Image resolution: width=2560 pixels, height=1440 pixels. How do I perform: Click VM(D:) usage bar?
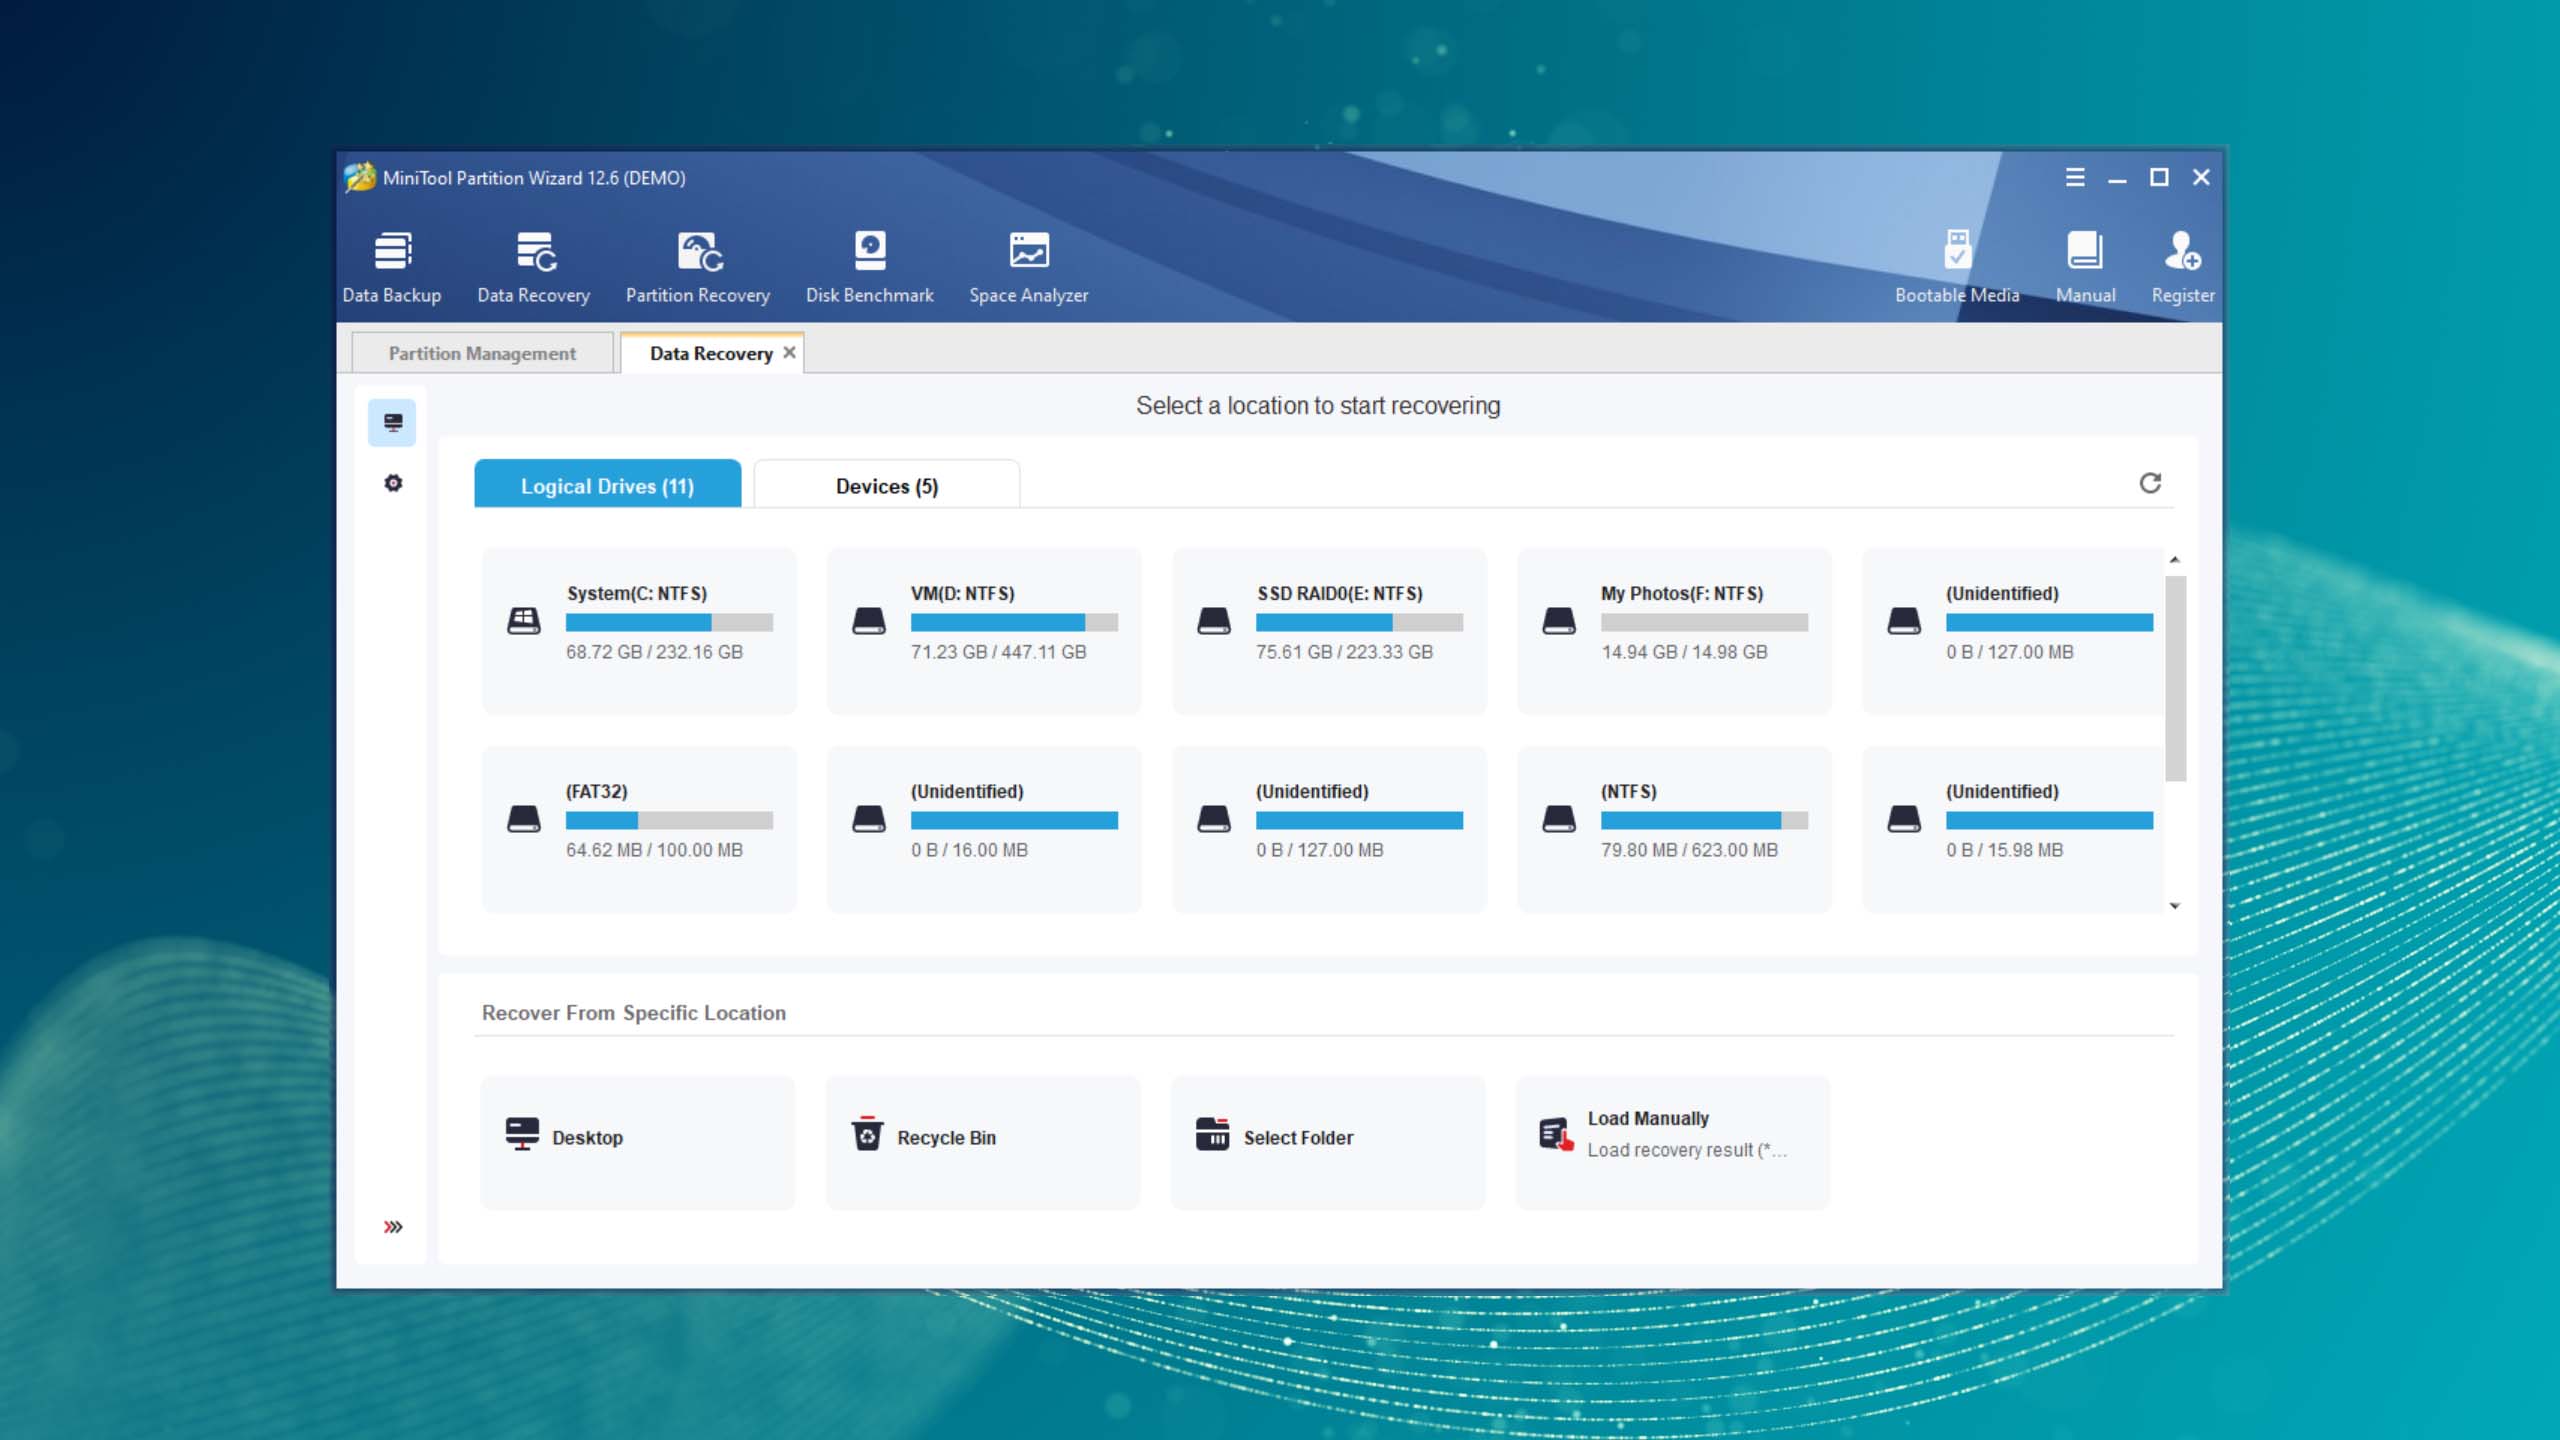[1014, 622]
